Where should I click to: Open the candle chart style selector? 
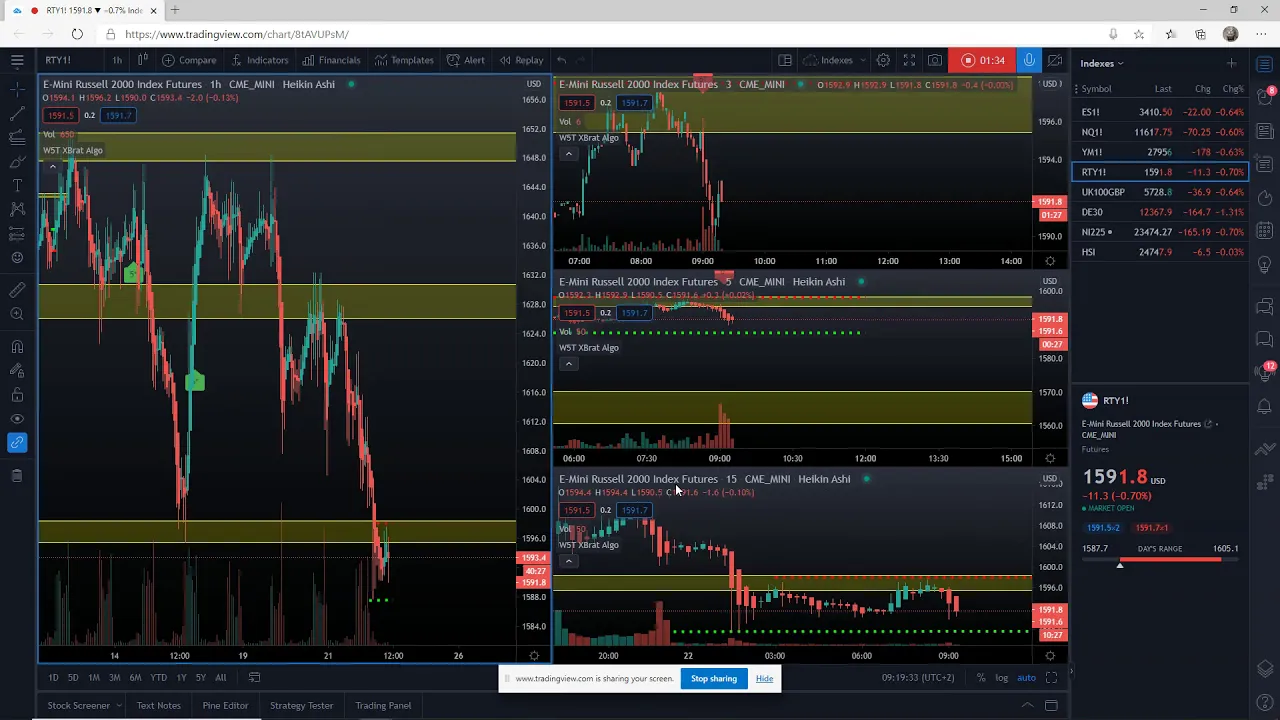[143, 60]
